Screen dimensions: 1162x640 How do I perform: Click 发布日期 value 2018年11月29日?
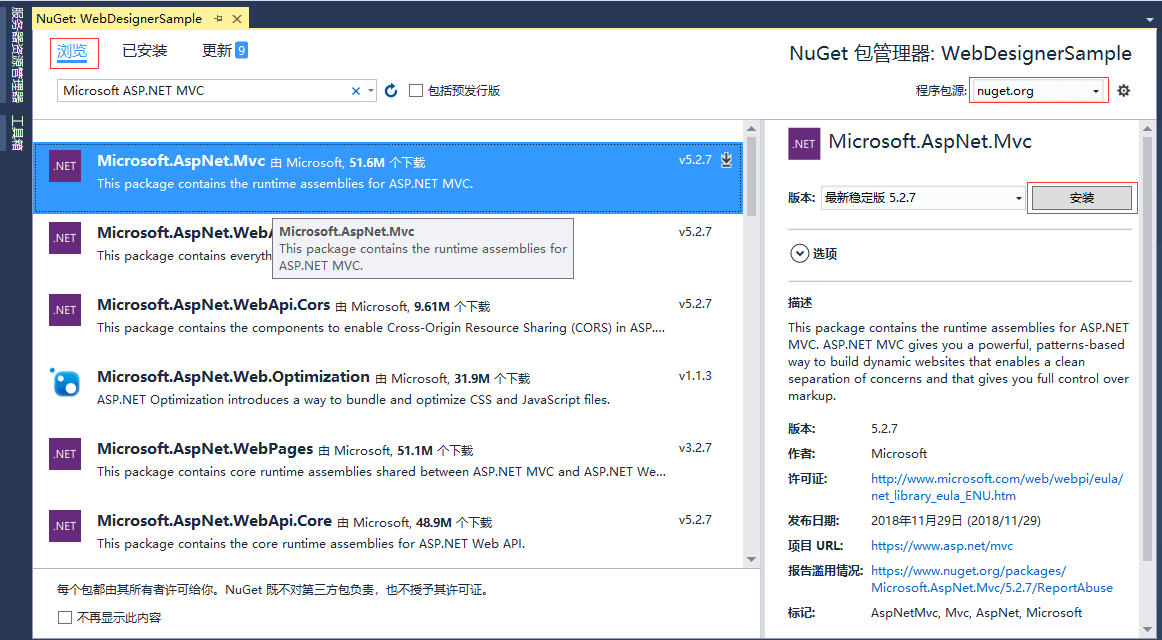pyautogui.click(x=955, y=521)
